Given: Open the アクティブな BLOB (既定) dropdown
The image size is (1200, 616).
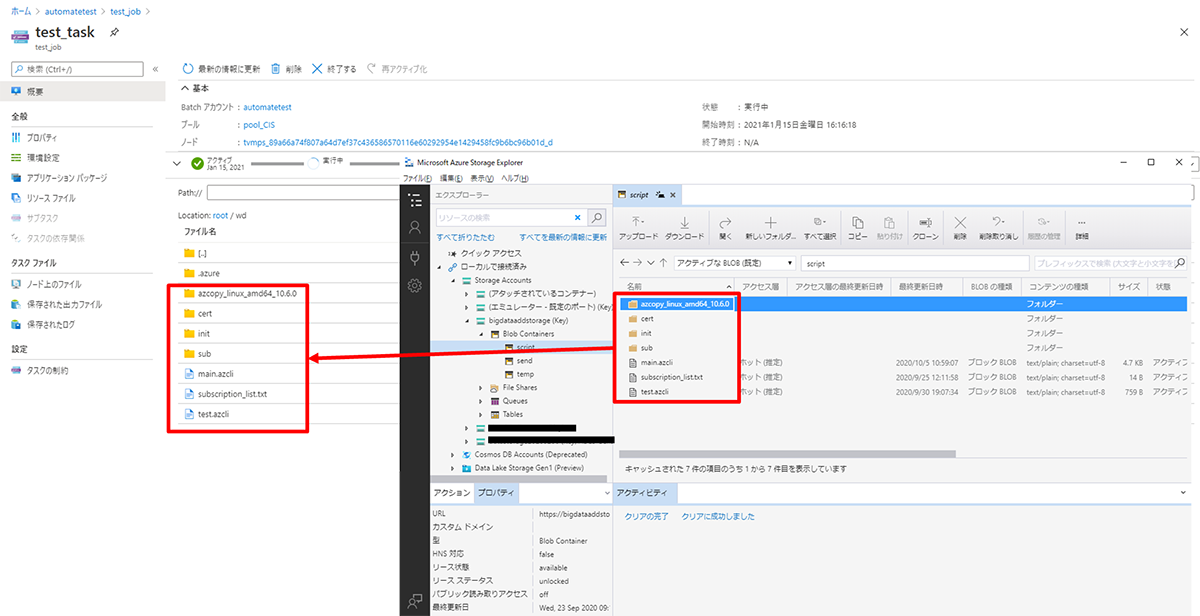Looking at the screenshot, I should 734,263.
